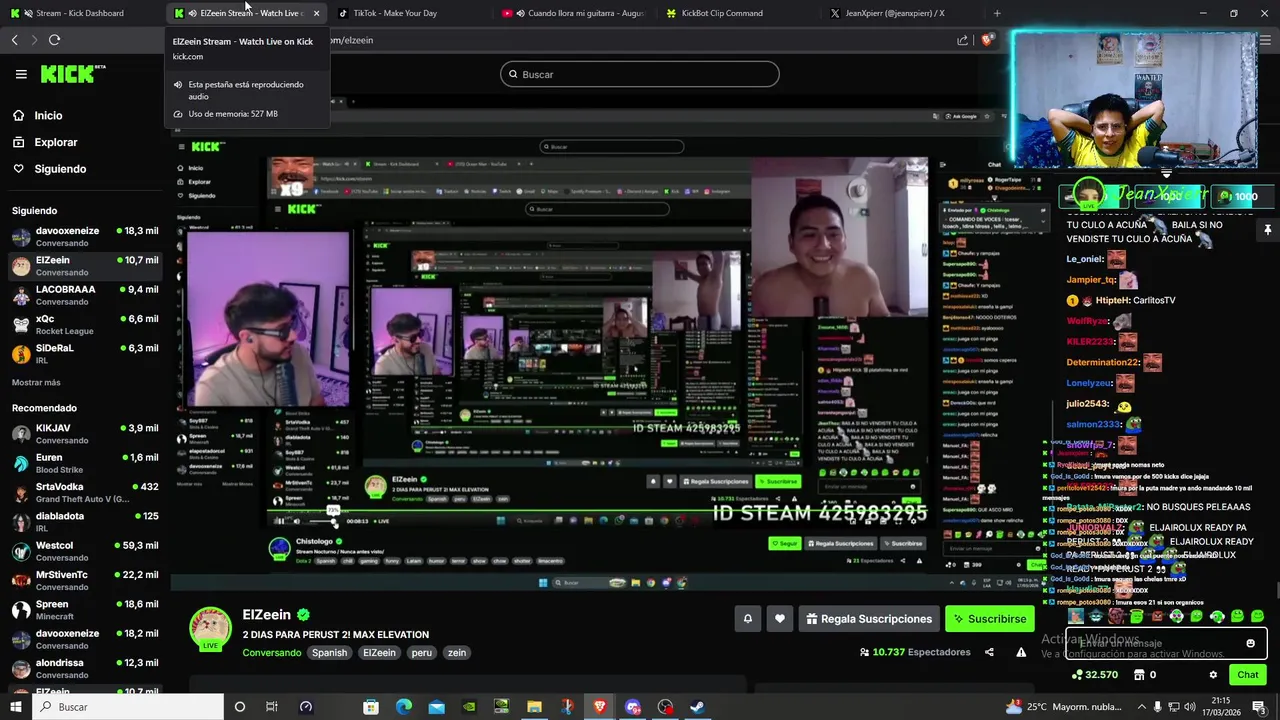Open File Explorer from the taskbar
The width and height of the screenshot is (1280, 720).
point(534,707)
